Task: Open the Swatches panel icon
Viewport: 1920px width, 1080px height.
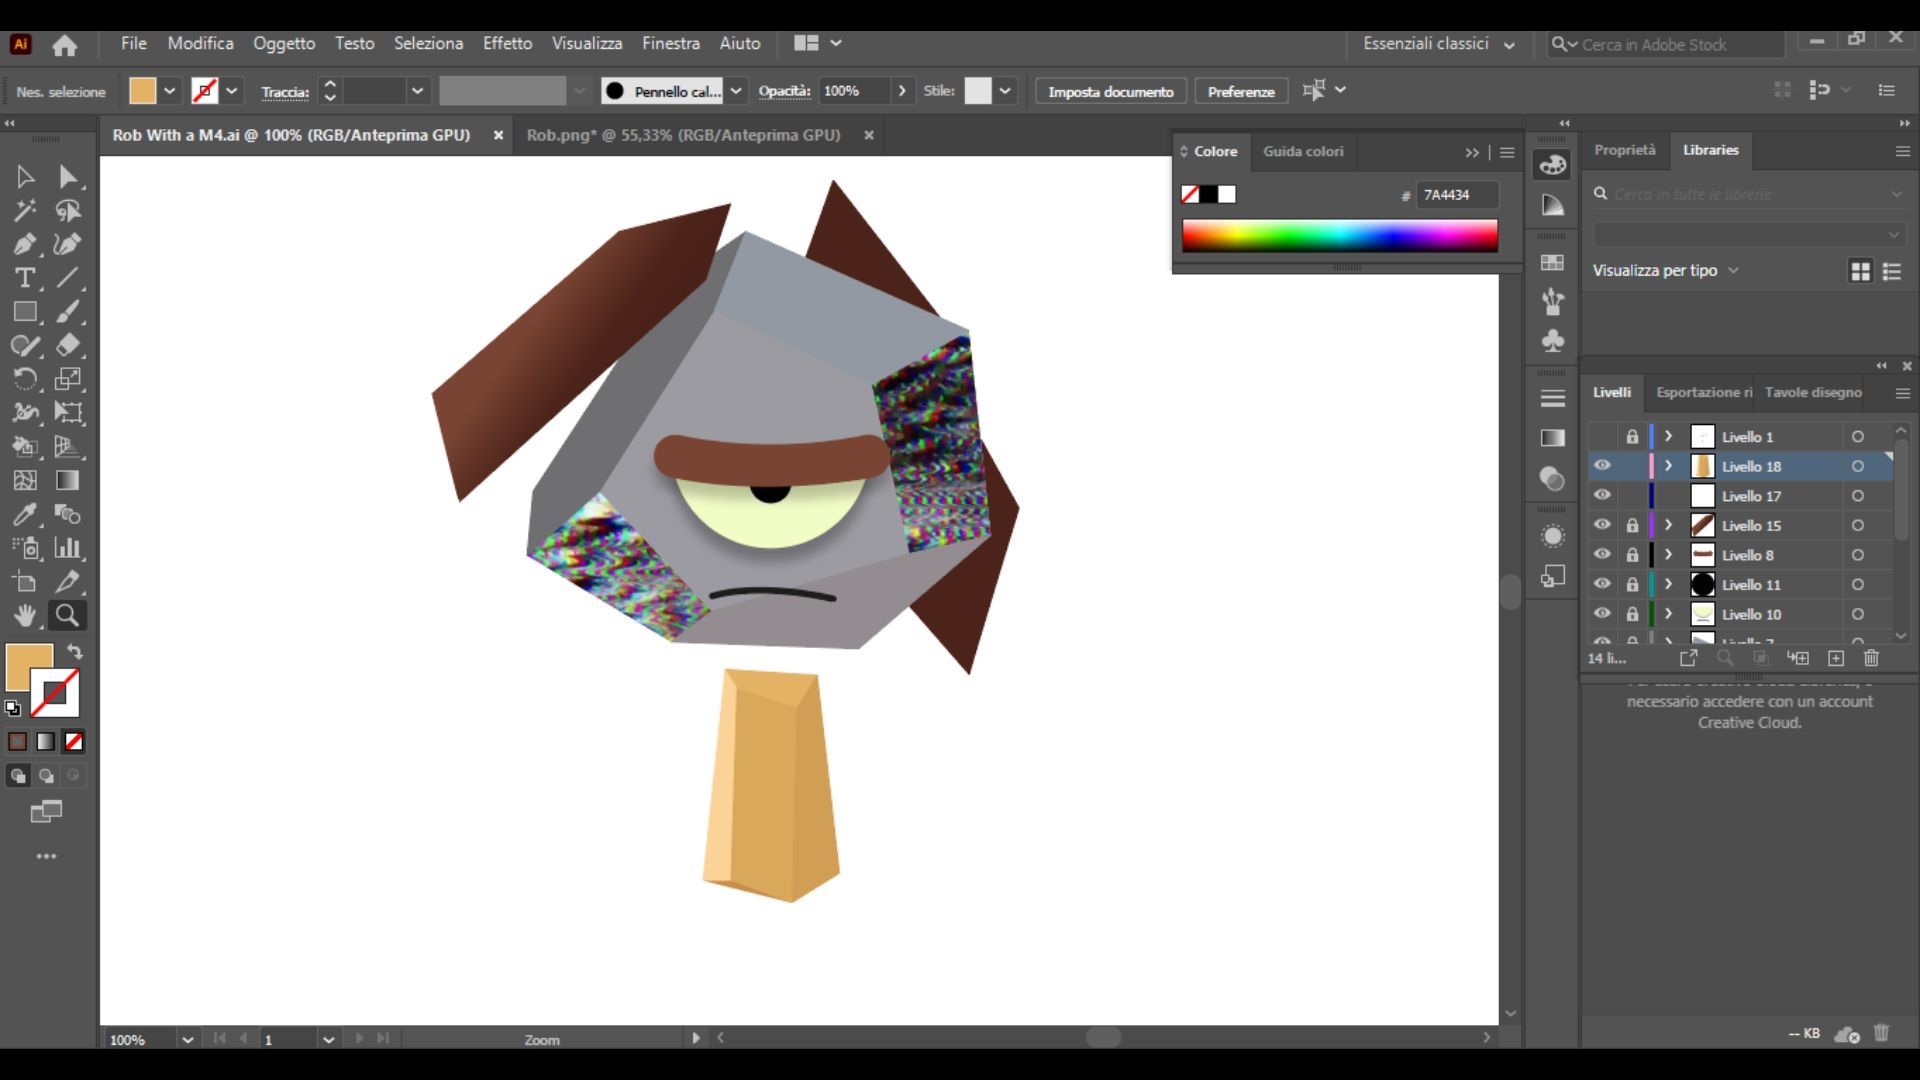Action: 1553,262
